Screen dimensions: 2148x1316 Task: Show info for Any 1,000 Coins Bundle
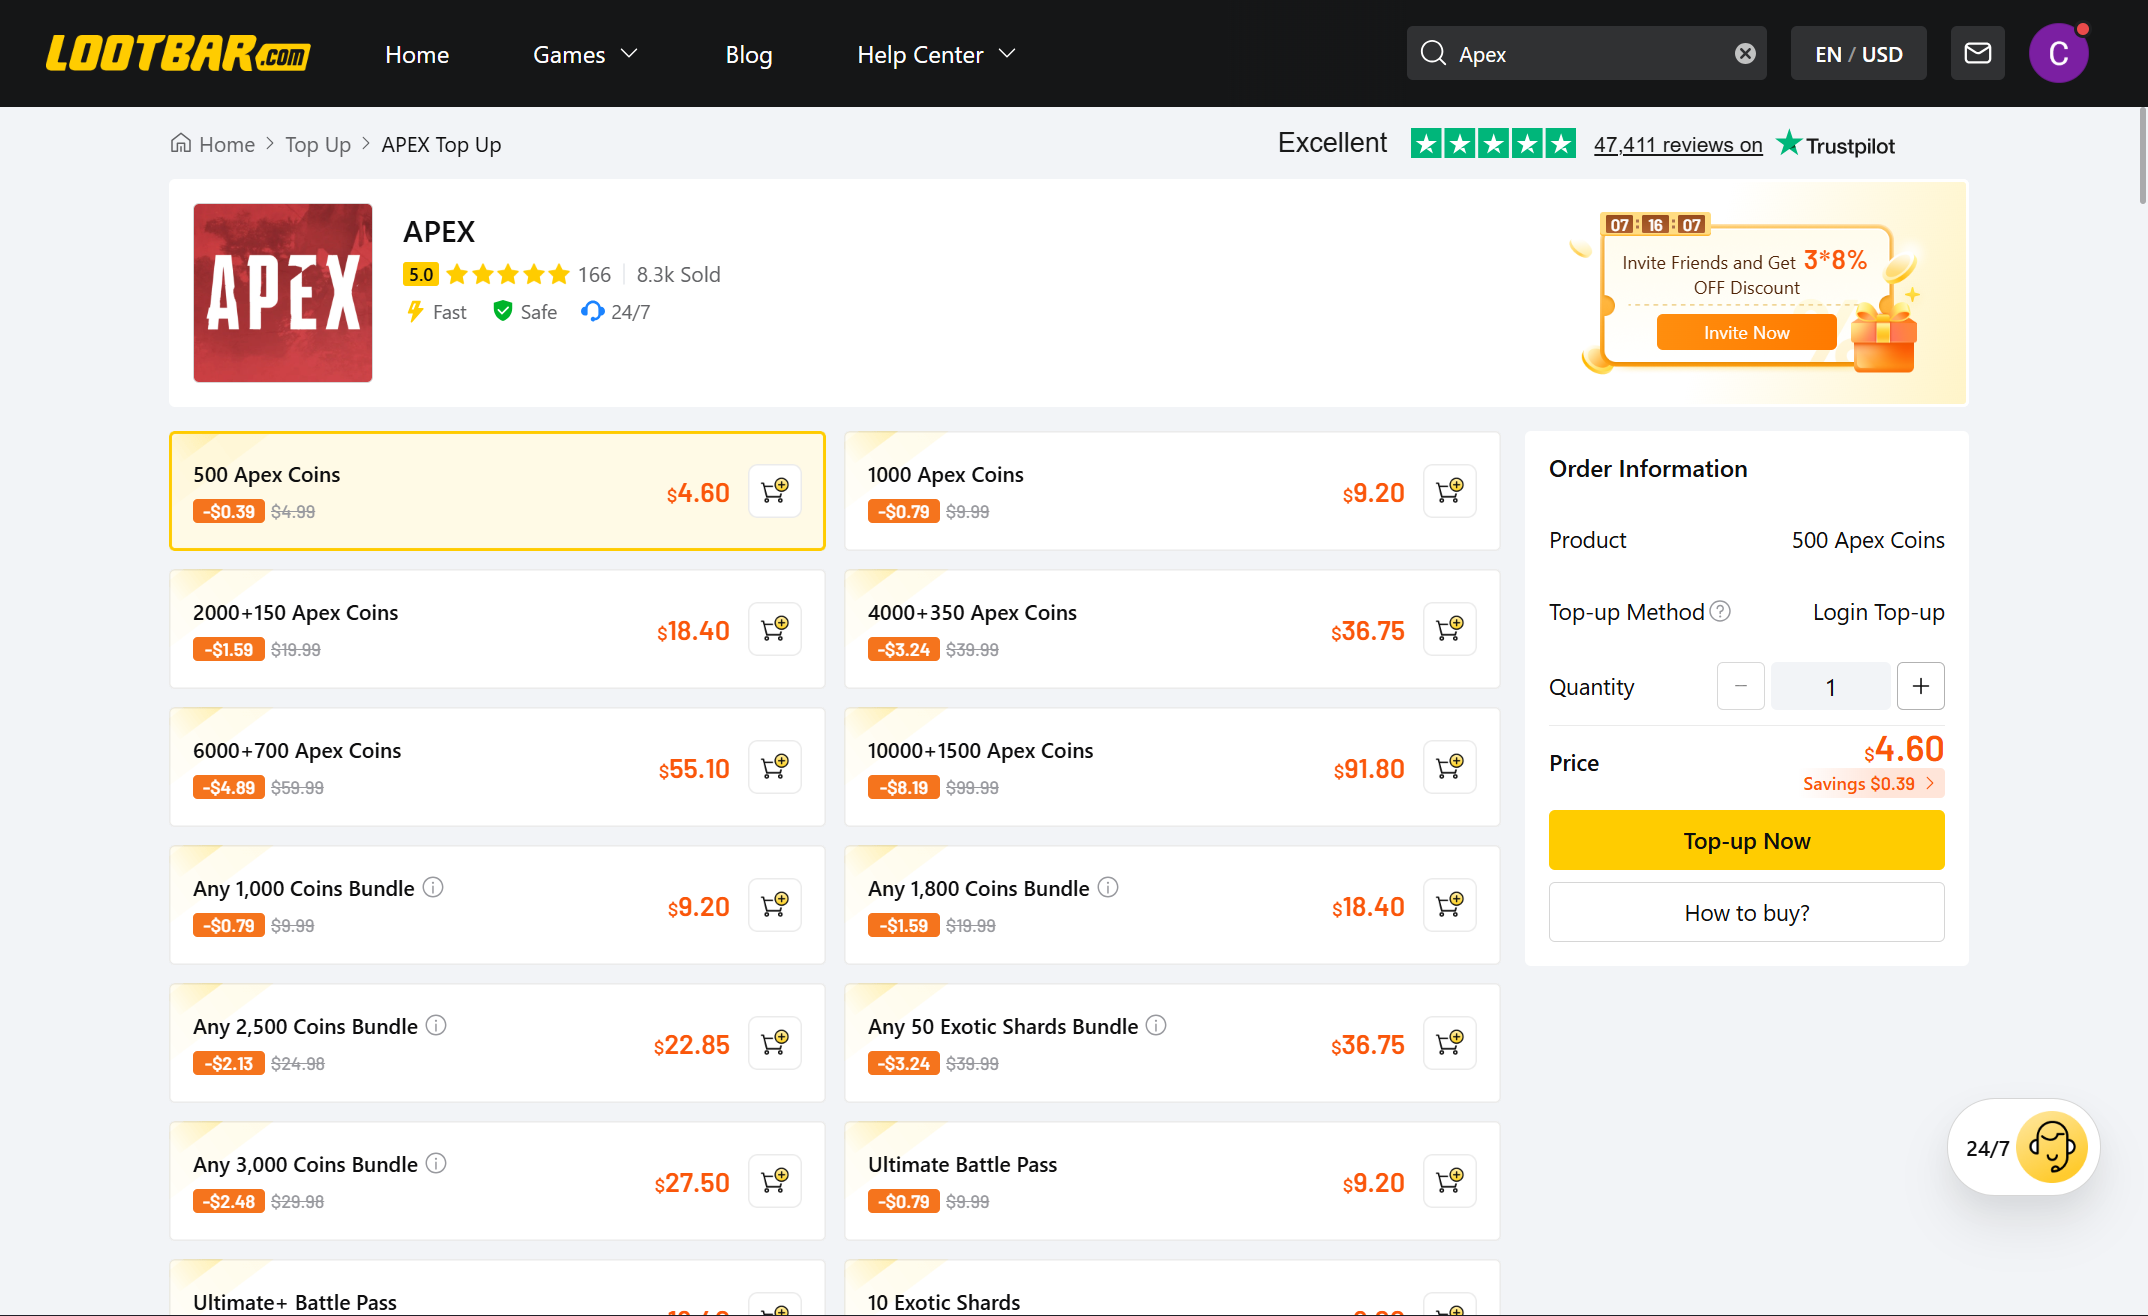pos(433,888)
